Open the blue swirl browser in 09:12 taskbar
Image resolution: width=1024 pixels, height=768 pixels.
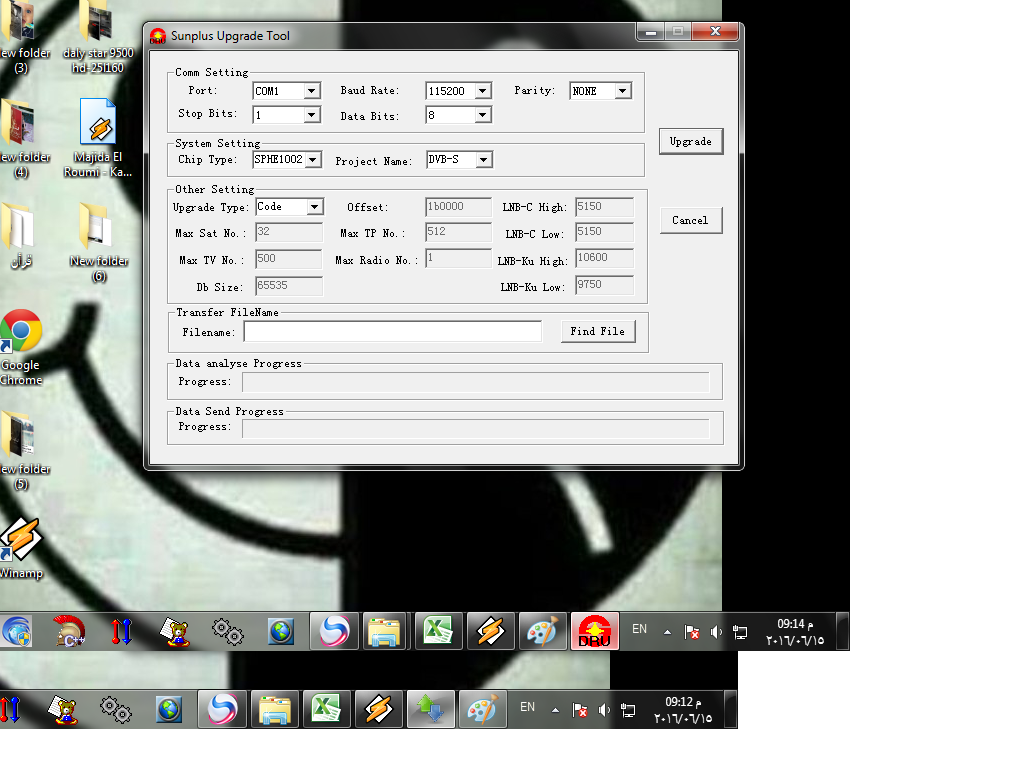(222, 709)
